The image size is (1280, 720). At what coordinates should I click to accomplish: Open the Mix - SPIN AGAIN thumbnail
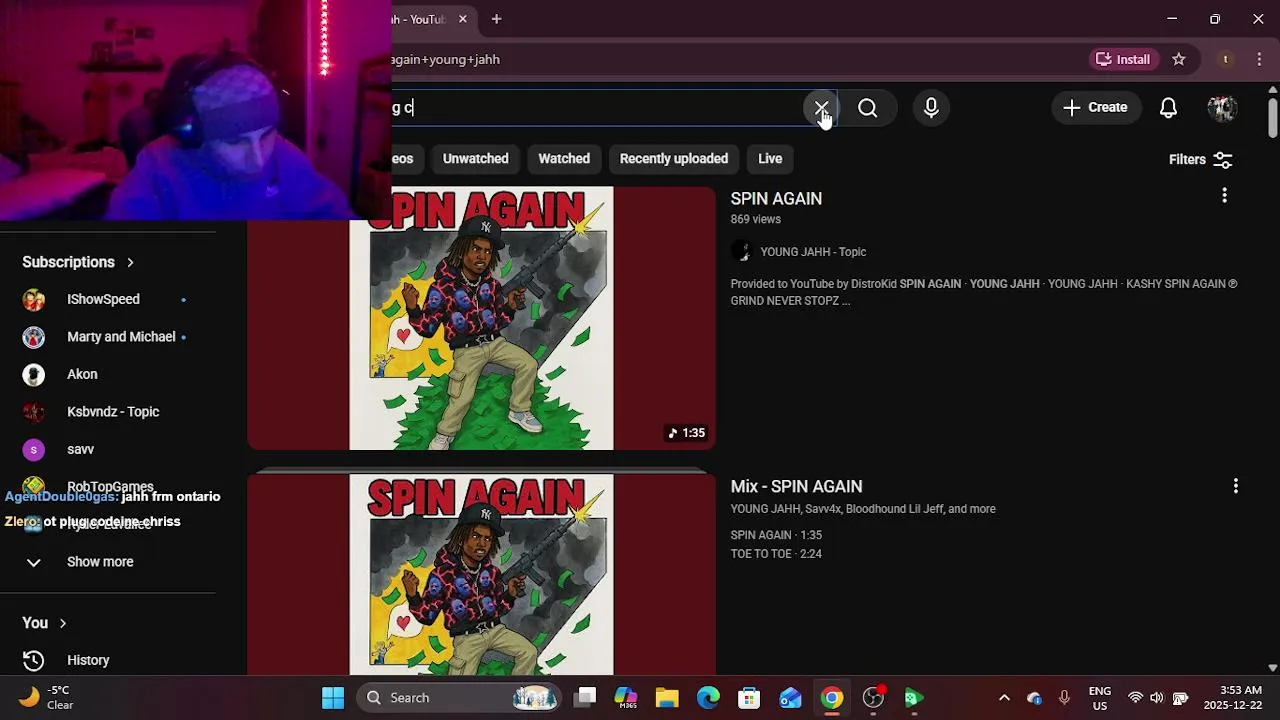(x=481, y=575)
